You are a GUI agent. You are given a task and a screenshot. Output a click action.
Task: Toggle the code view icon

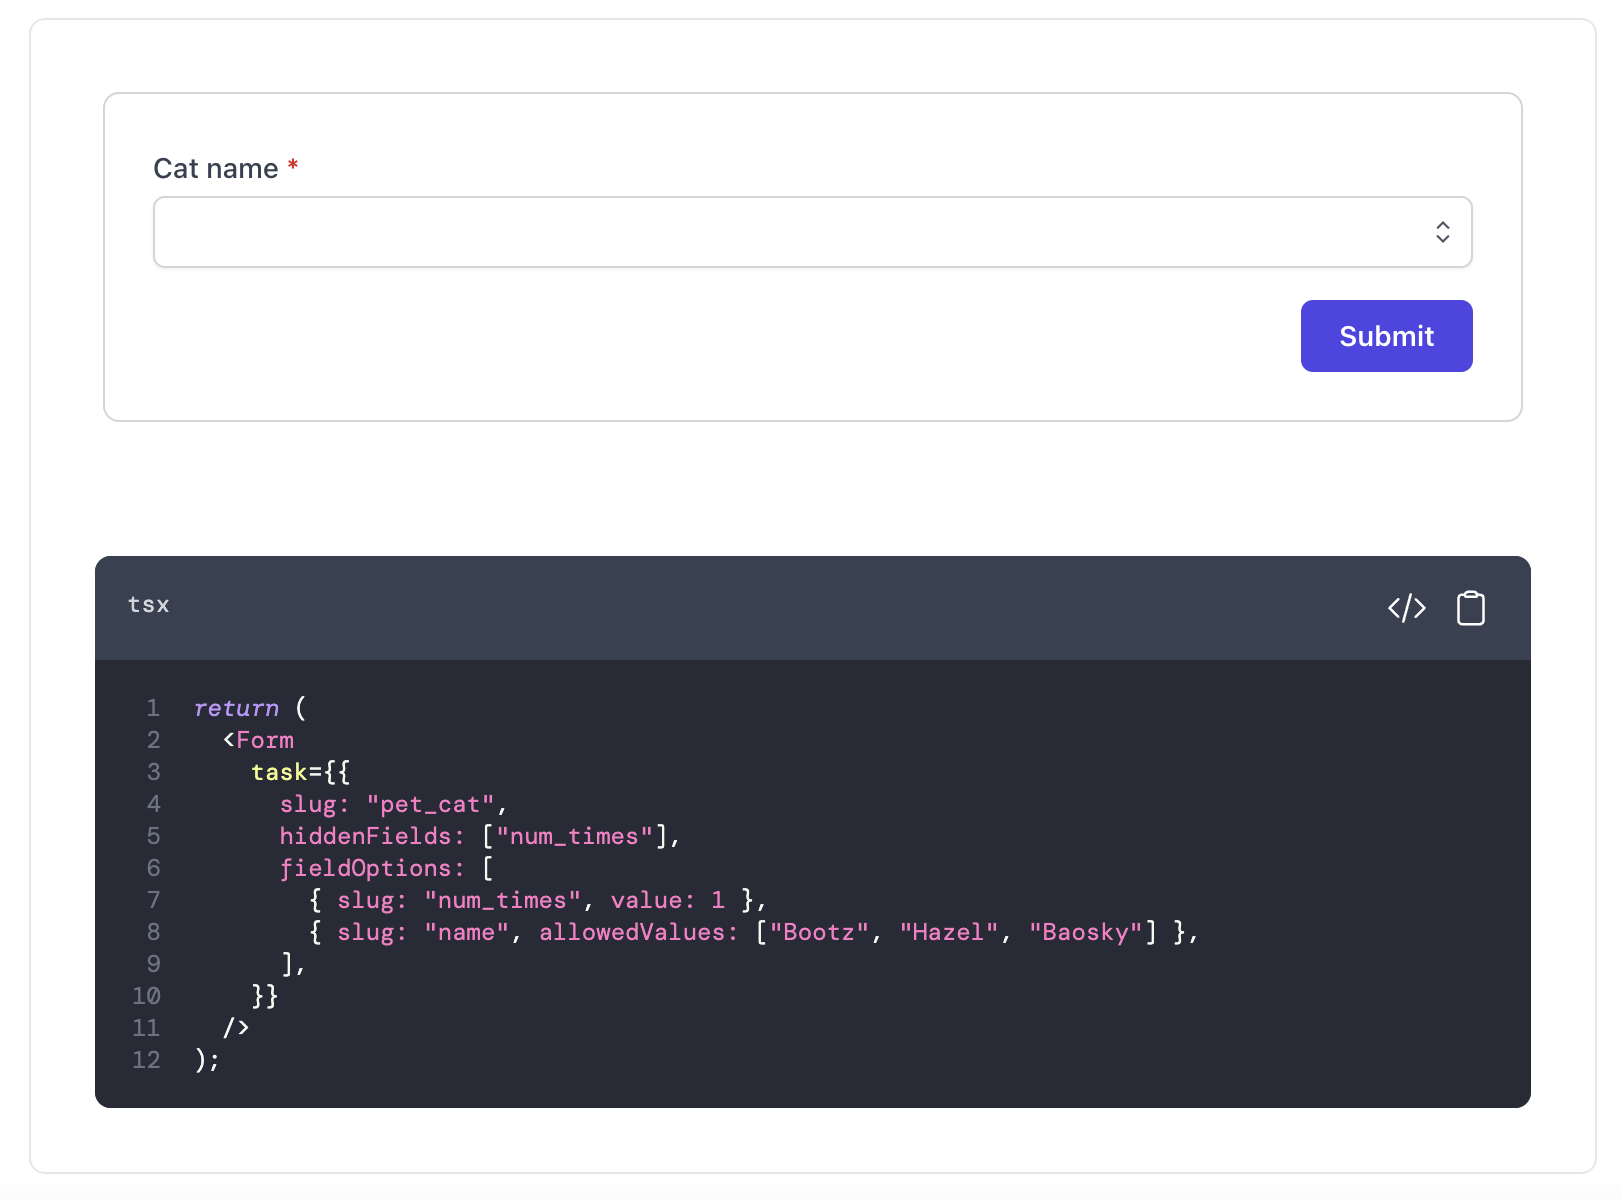1406,608
